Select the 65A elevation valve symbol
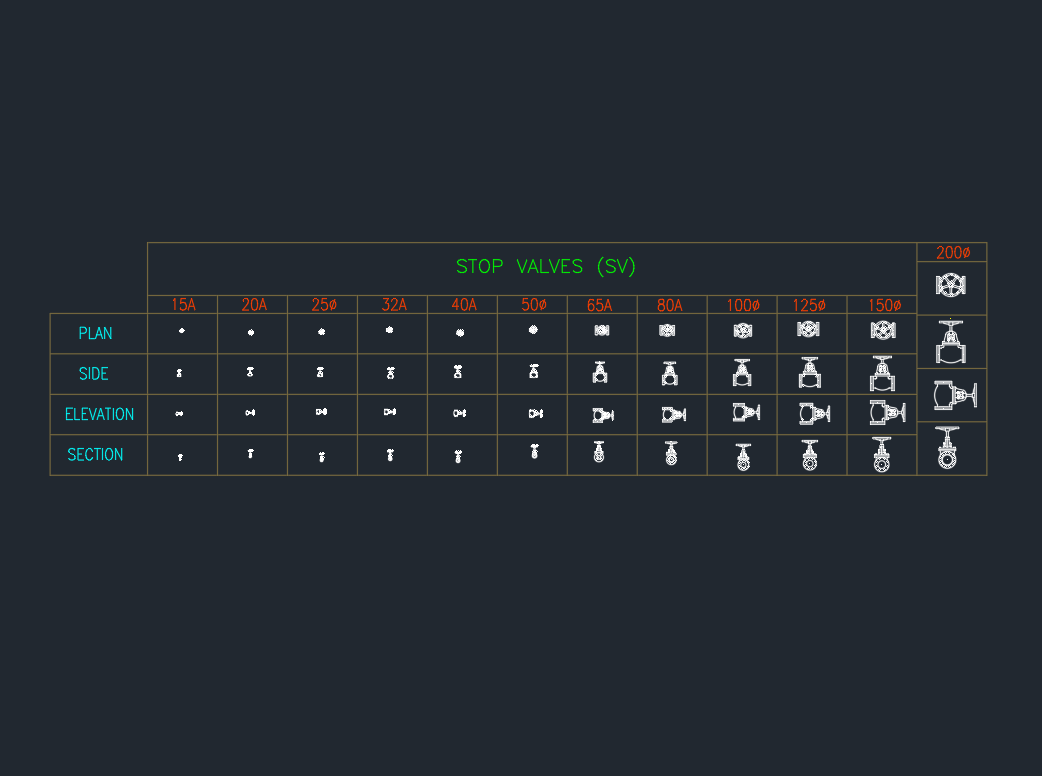1042x776 pixels. (601, 414)
